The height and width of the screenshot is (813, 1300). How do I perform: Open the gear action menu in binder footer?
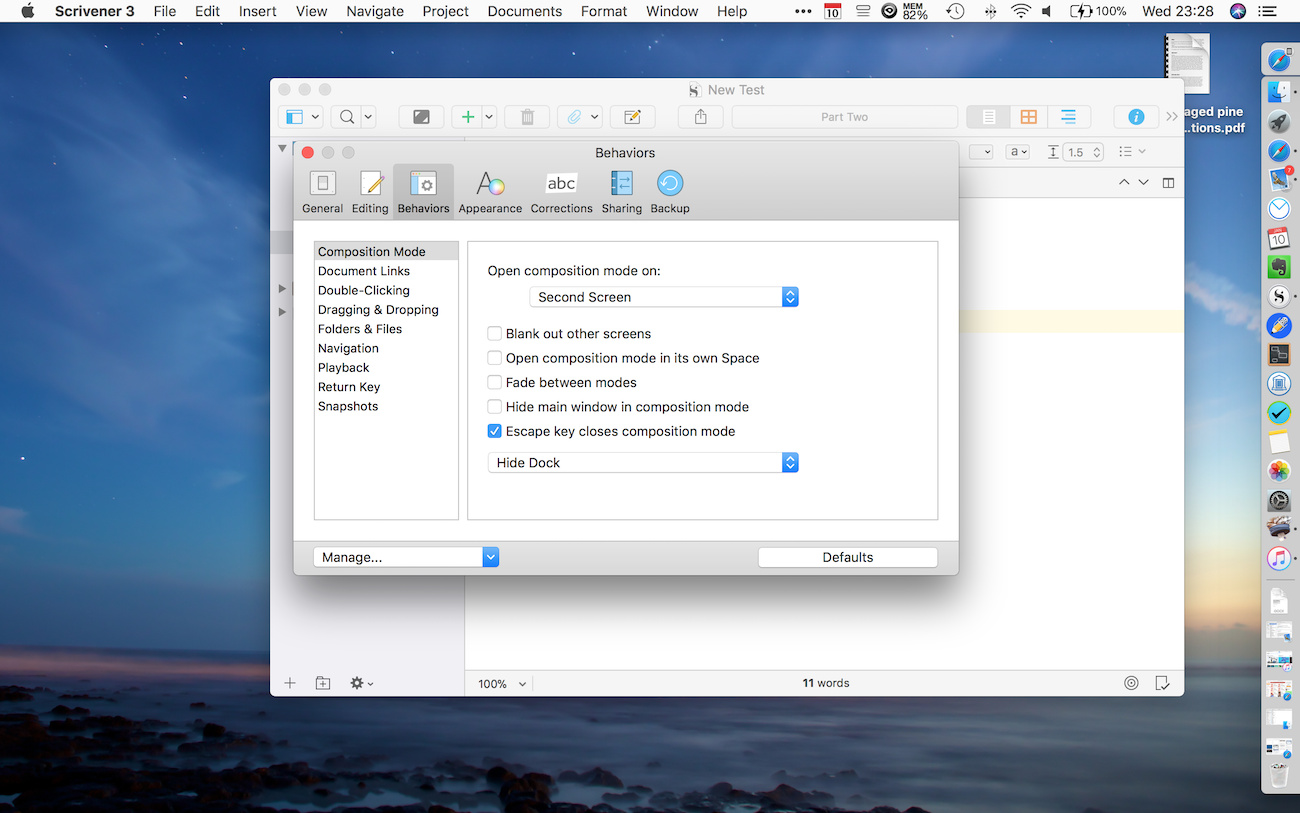tap(361, 683)
